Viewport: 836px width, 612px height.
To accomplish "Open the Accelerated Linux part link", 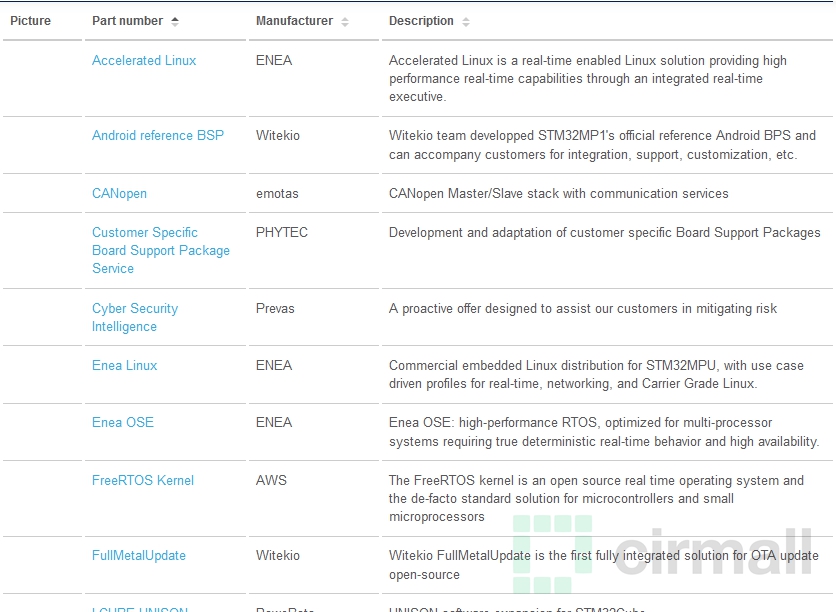I will (144, 61).
